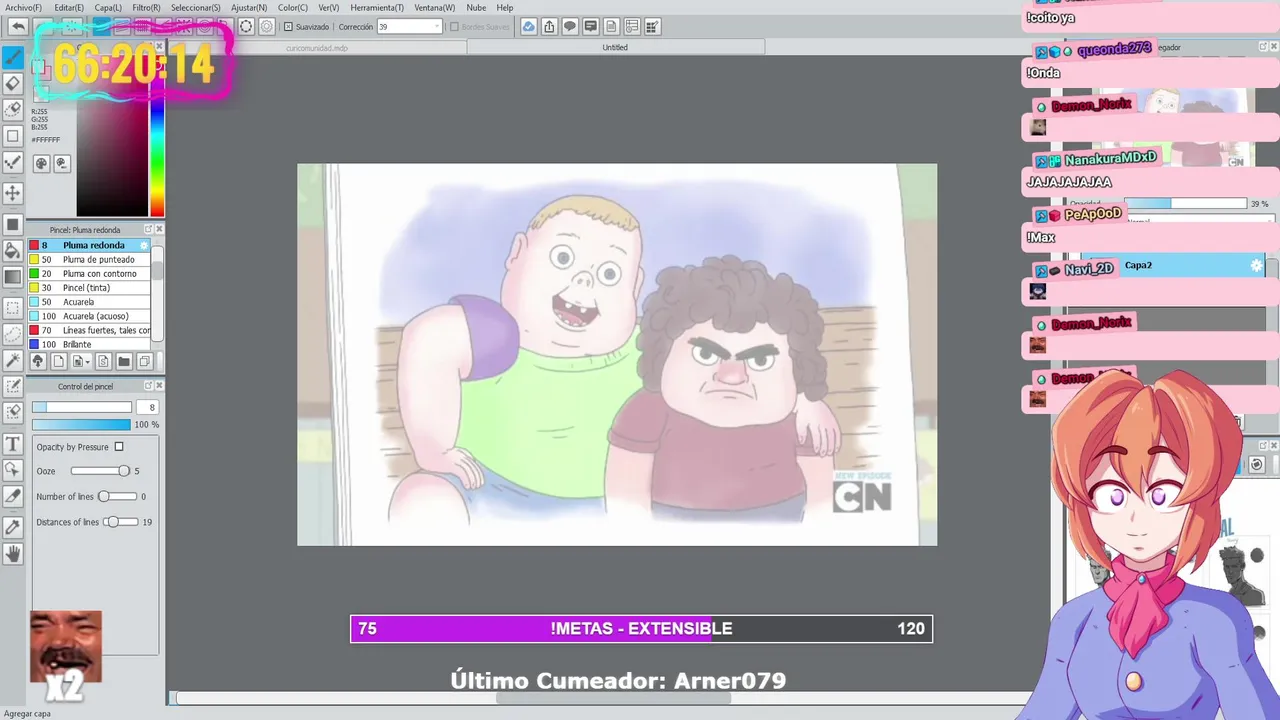
Task: Toggle the Bordes Suaves checkbox
Action: tap(454, 27)
